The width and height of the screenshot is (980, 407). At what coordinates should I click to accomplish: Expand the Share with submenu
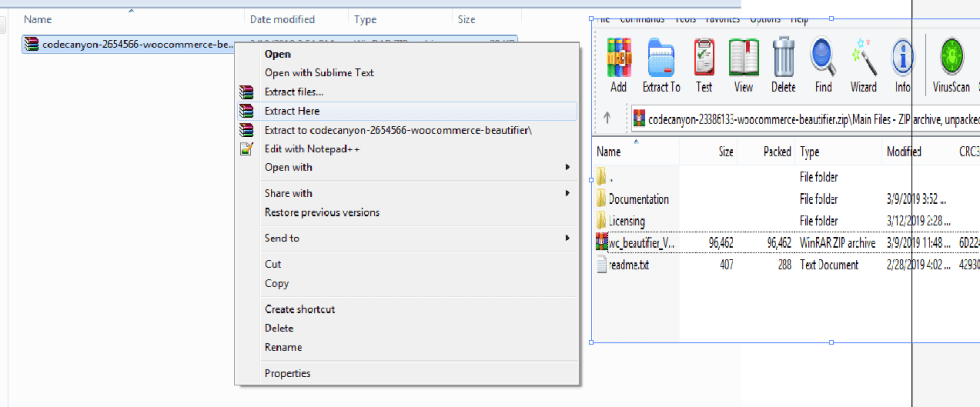406,193
